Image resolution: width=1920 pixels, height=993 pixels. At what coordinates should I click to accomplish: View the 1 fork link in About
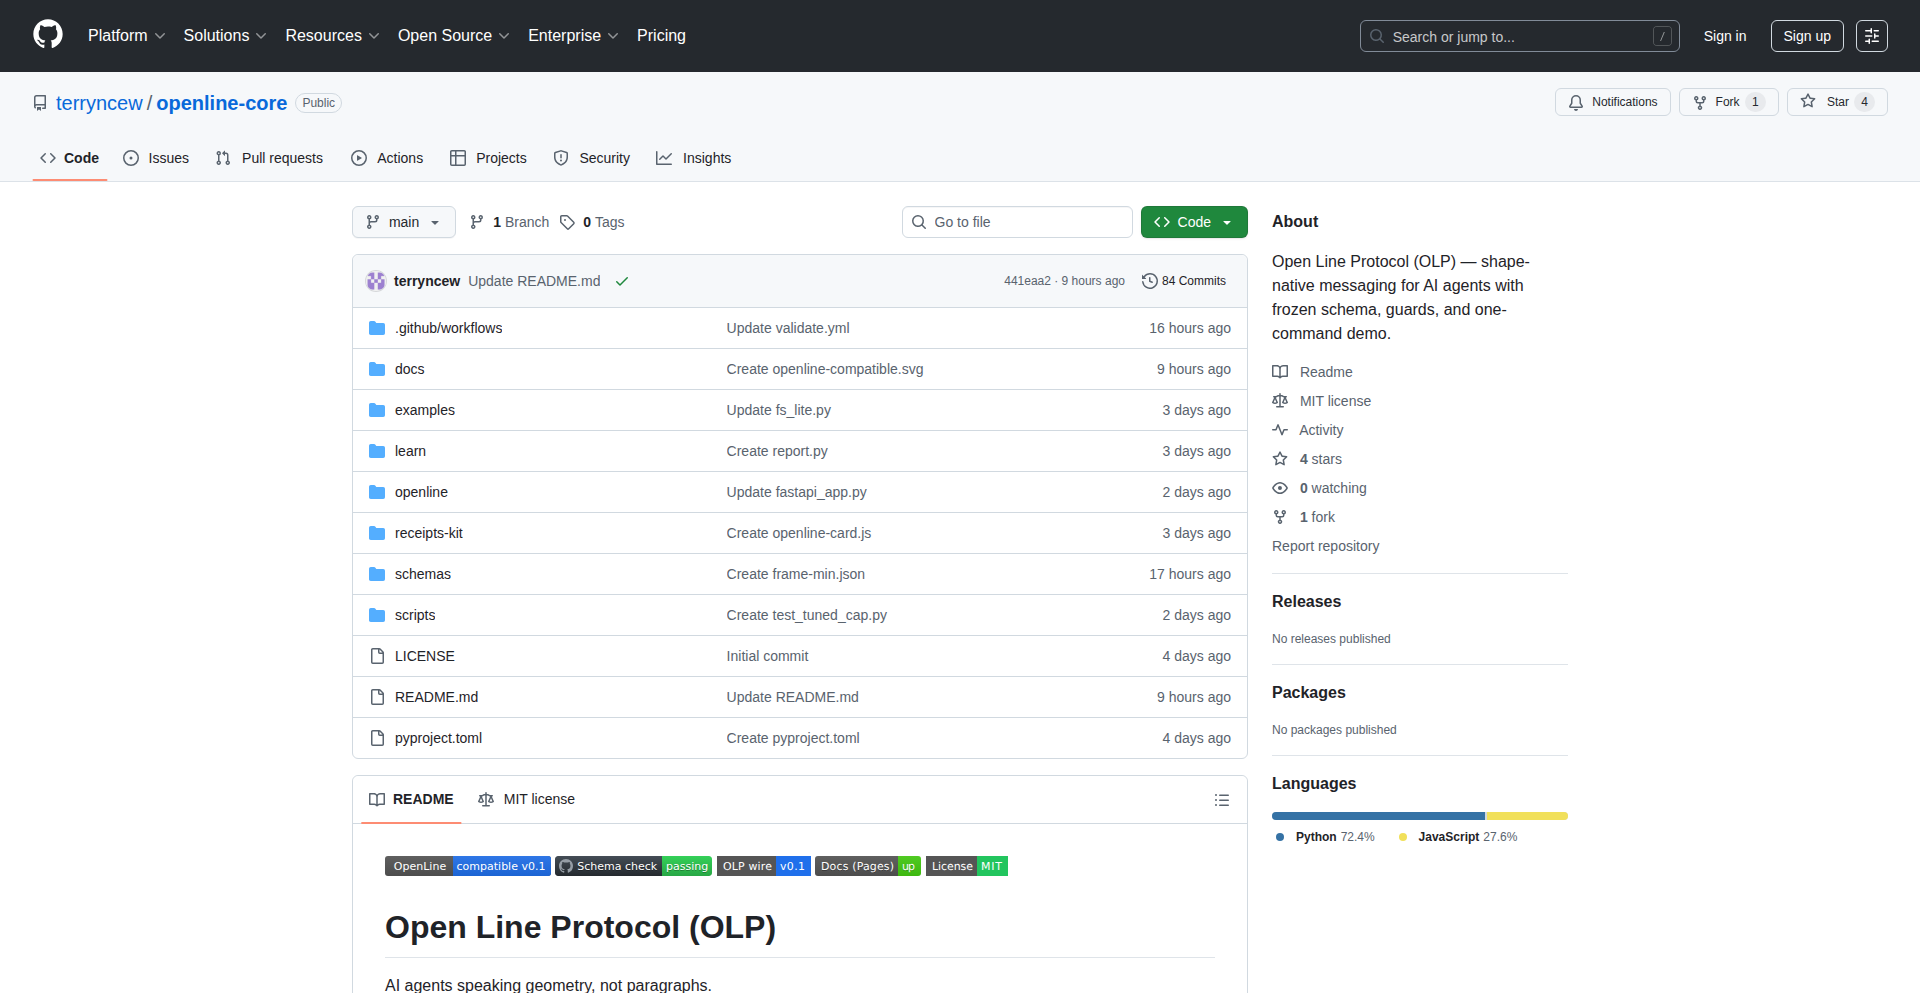[x=1304, y=517]
